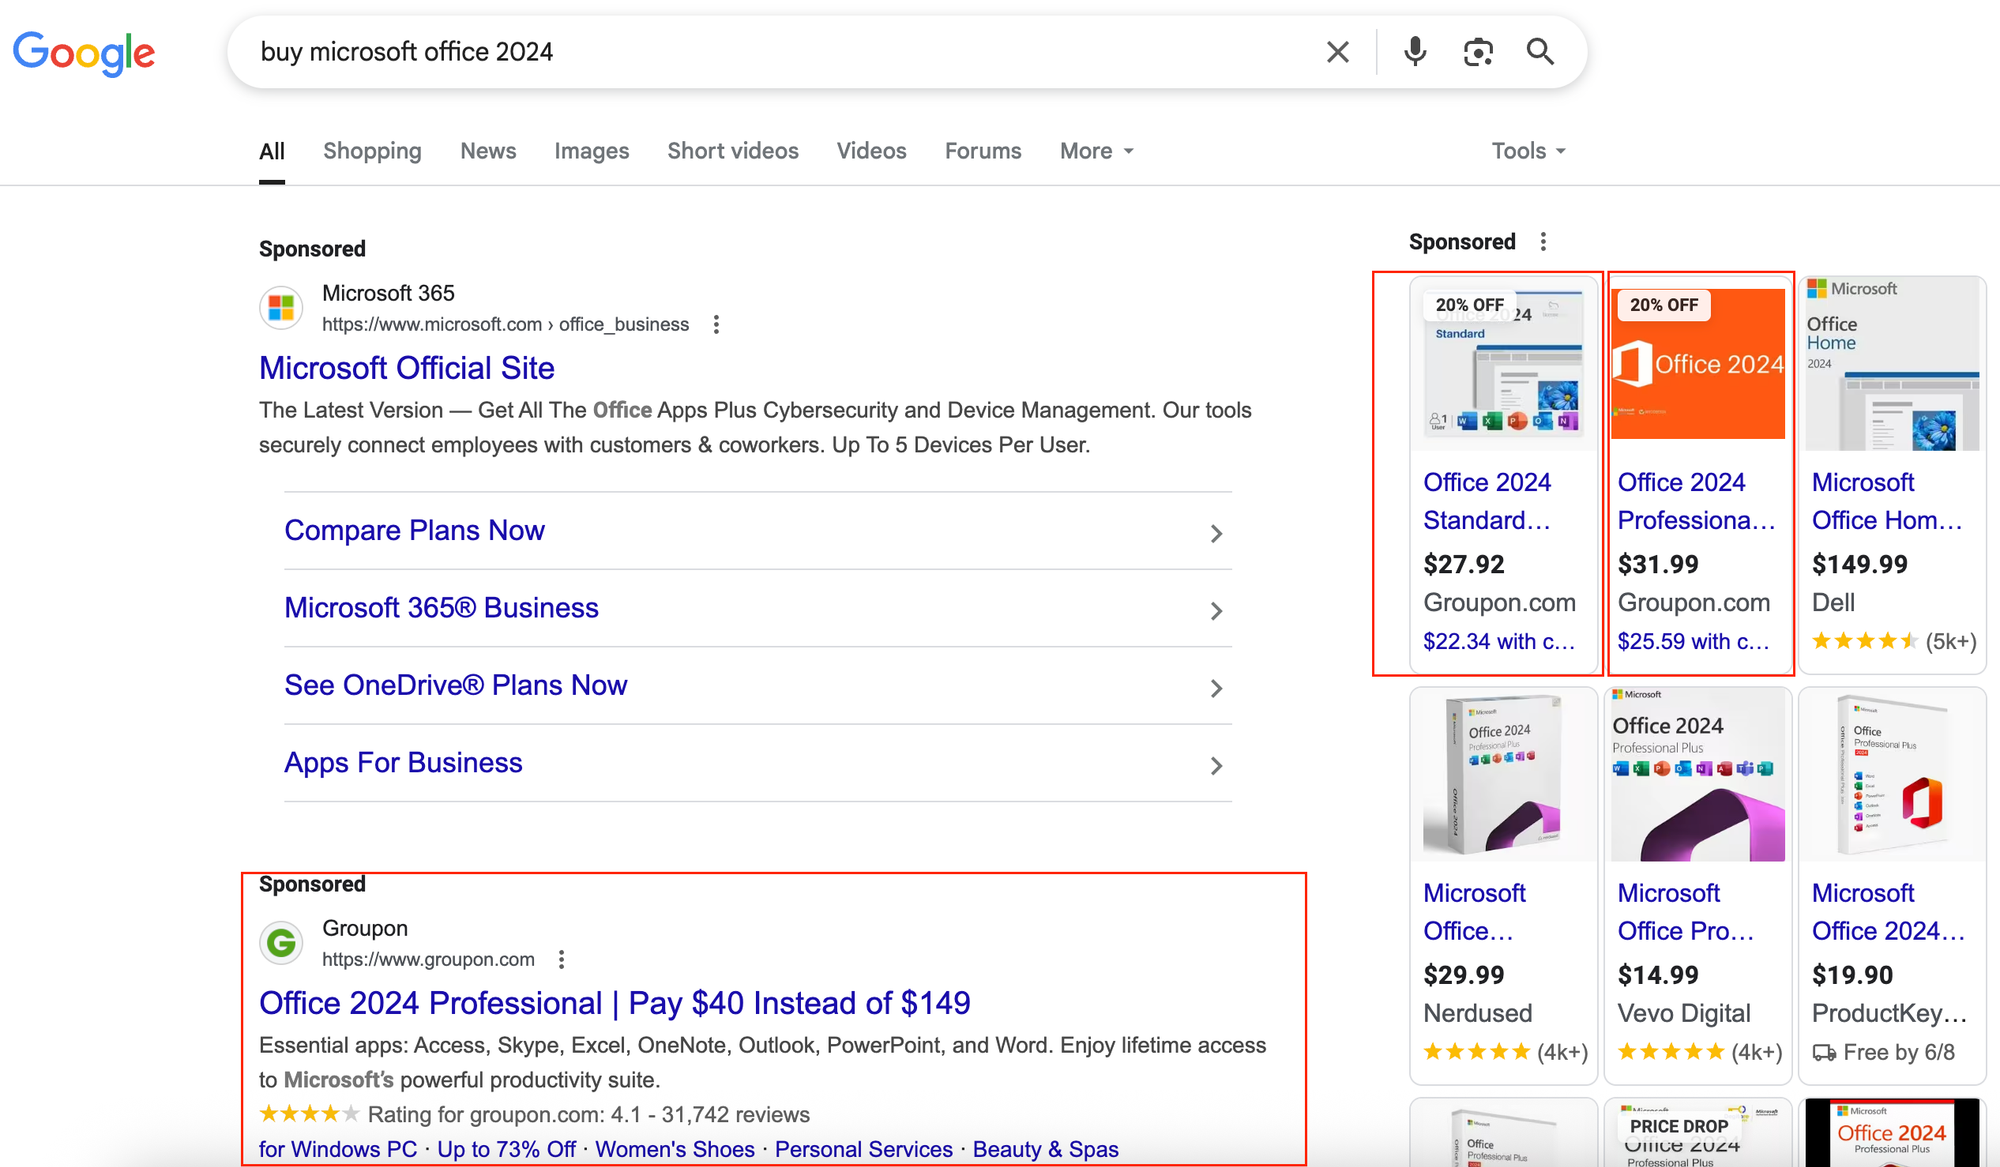The height and width of the screenshot is (1167, 2000).
Task: Click chevron beside Microsoft 365® Business
Action: click(x=1216, y=611)
